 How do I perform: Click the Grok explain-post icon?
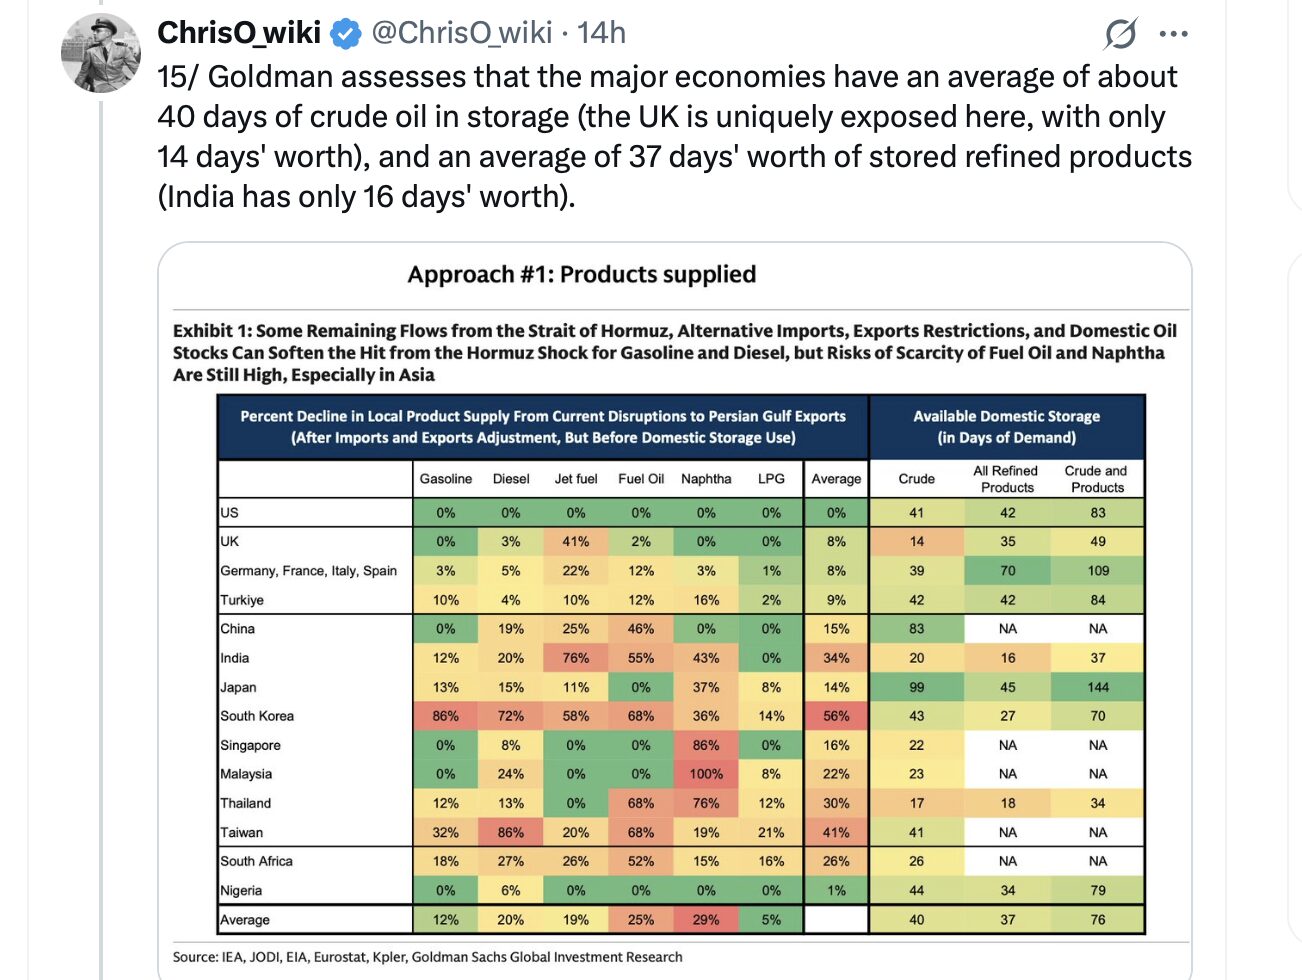pyautogui.click(x=1120, y=34)
